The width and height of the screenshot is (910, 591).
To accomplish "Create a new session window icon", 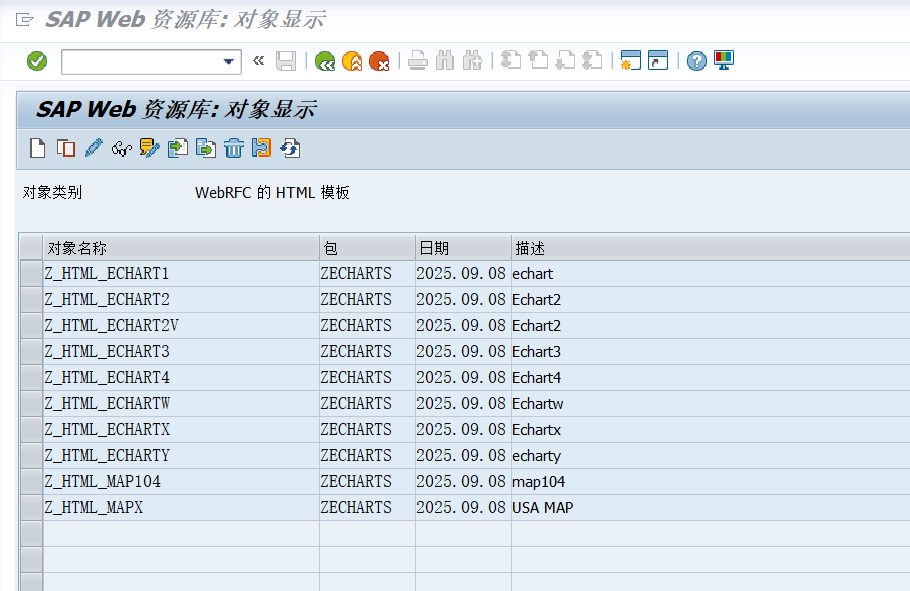I will coord(630,60).
